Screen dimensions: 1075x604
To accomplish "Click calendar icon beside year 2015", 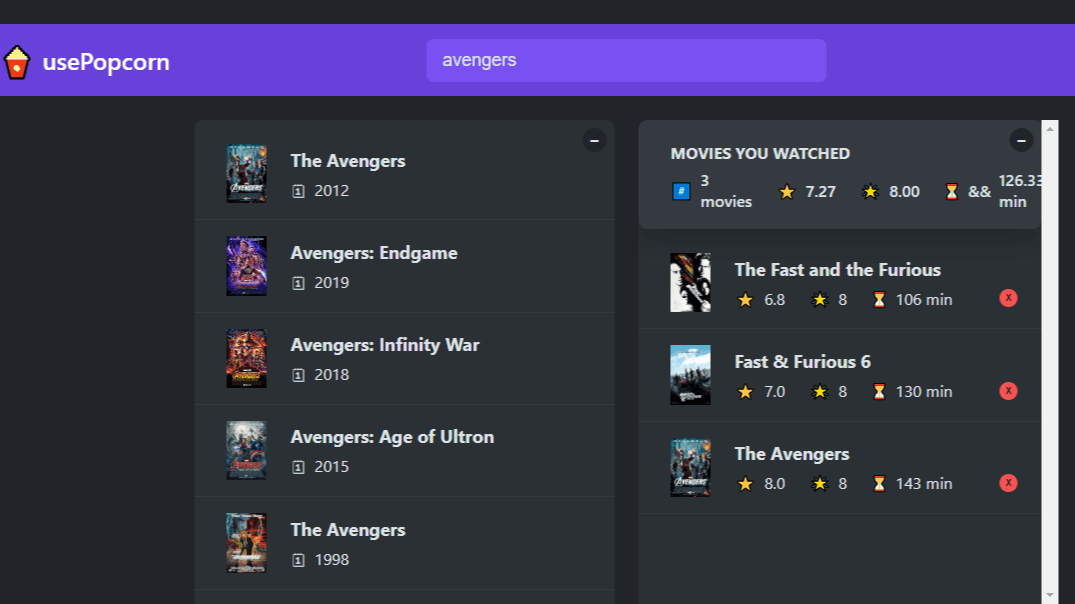I will [298, 467].
